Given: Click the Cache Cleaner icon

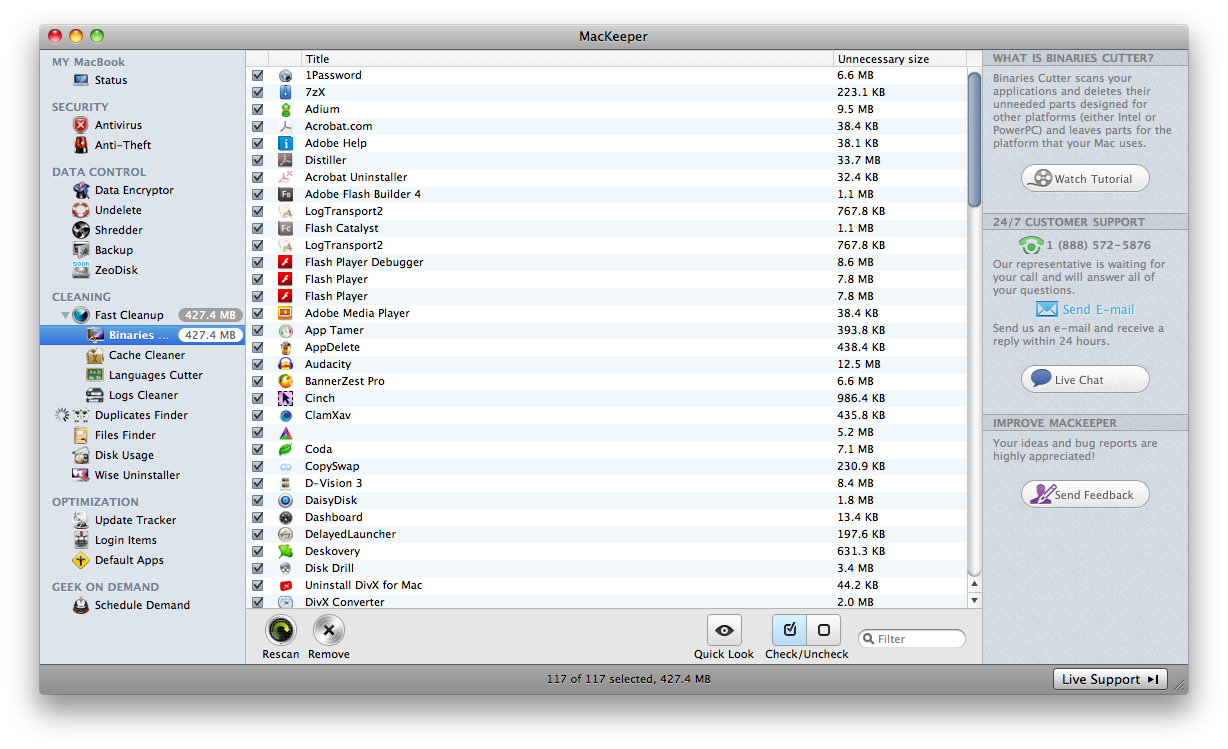Looking at the screenshot, I should click(95, 355).
